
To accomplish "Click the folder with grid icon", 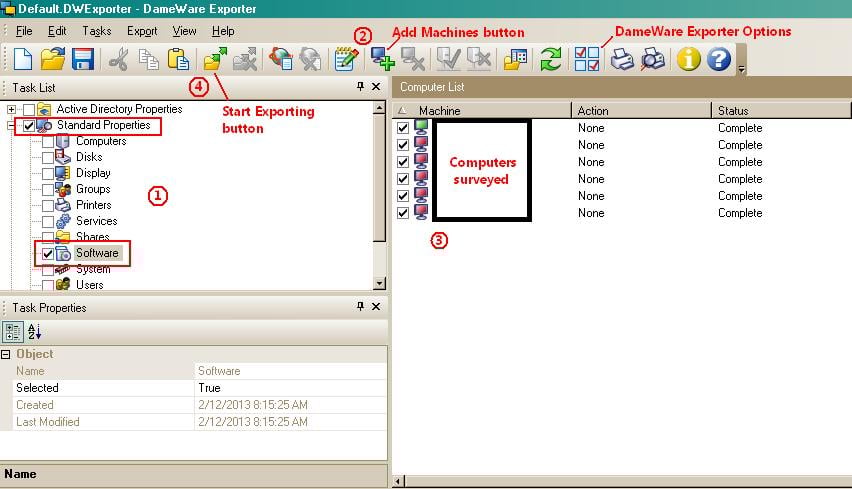I will 515,59.
